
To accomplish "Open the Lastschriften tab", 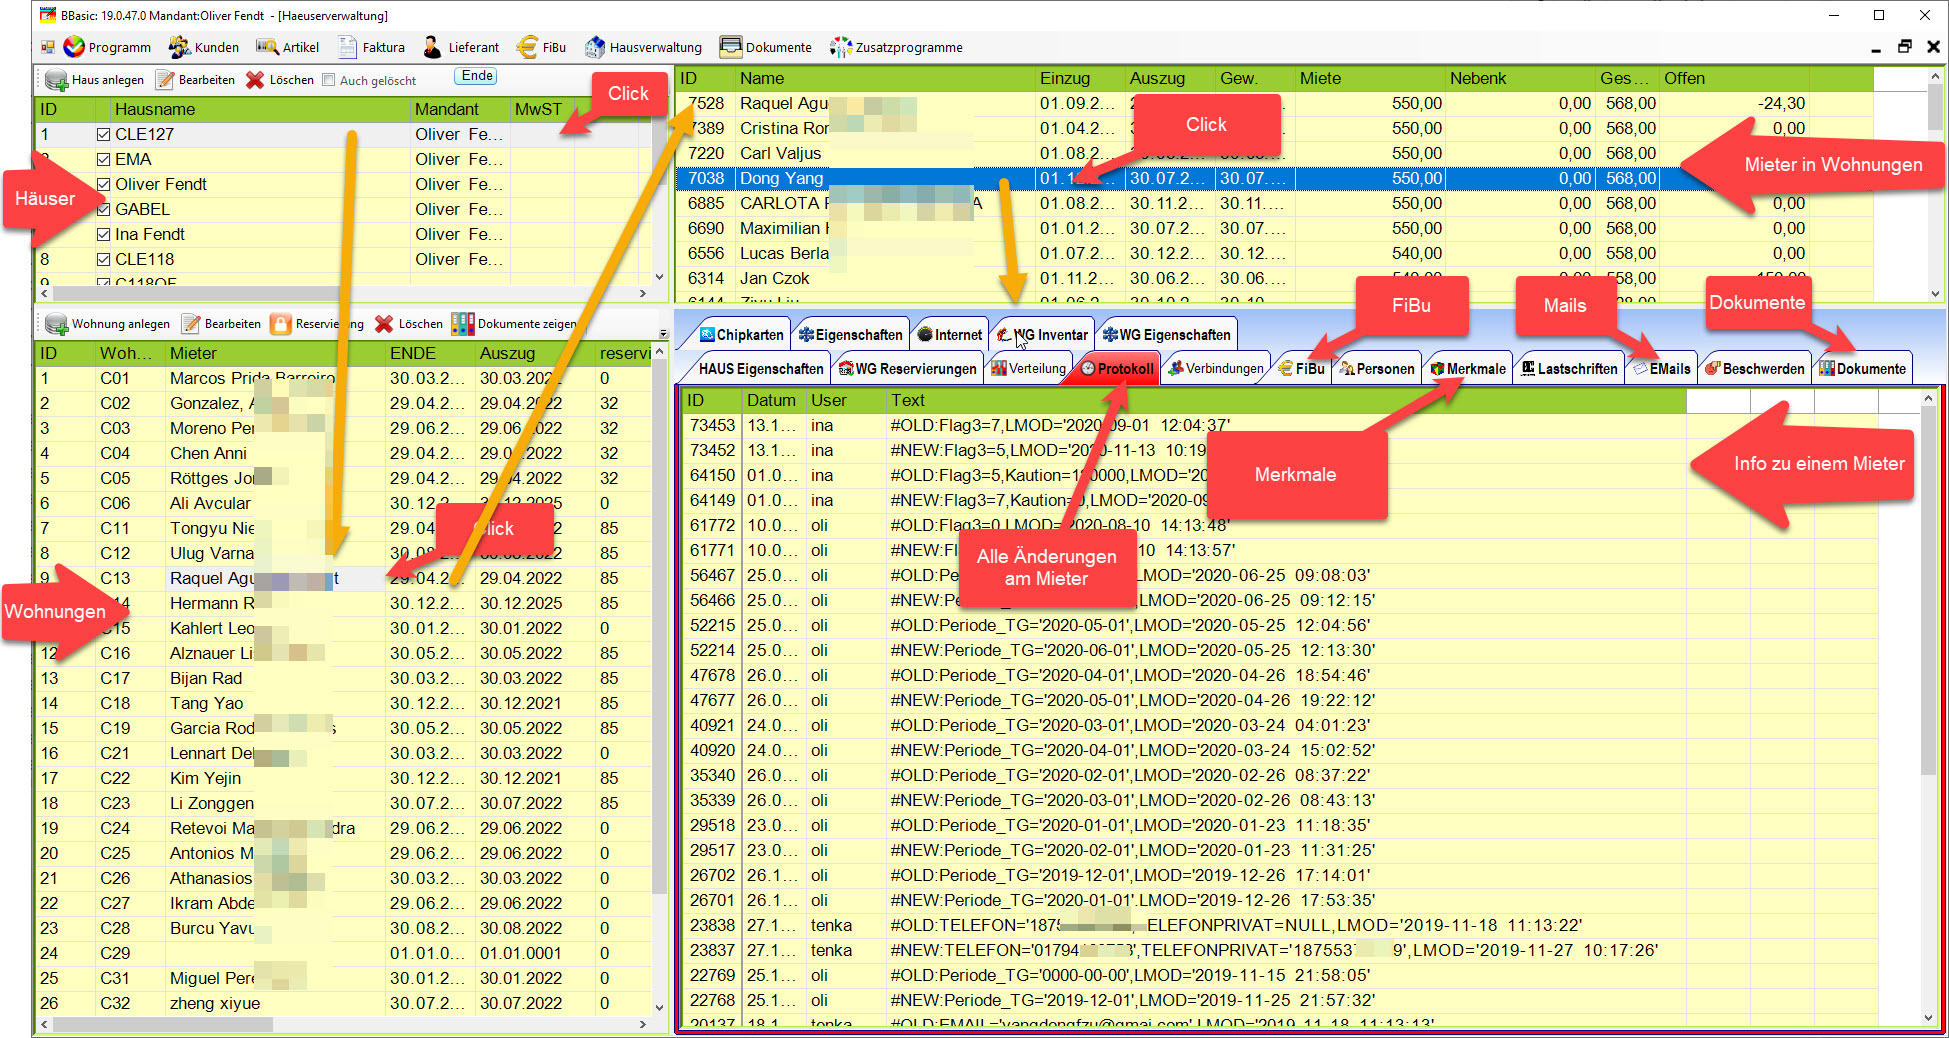I will (x=1569, y=369).
